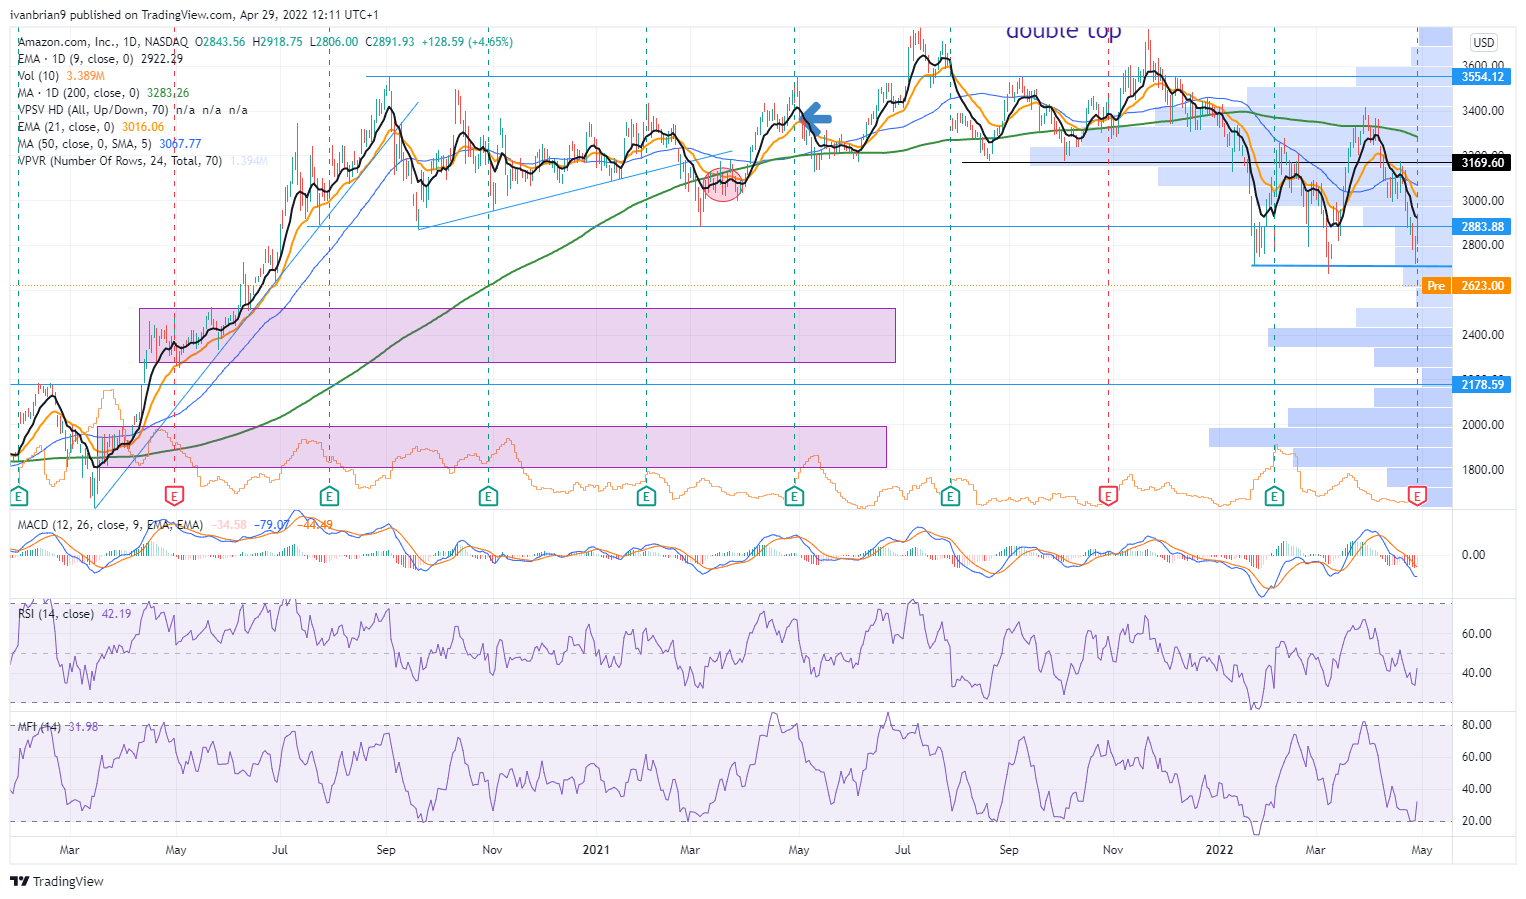Click the Vol (10) legend showing 3.389M
Image resolution: width=1526 pixels, height=899 pixels.
(x=62, y=76)
